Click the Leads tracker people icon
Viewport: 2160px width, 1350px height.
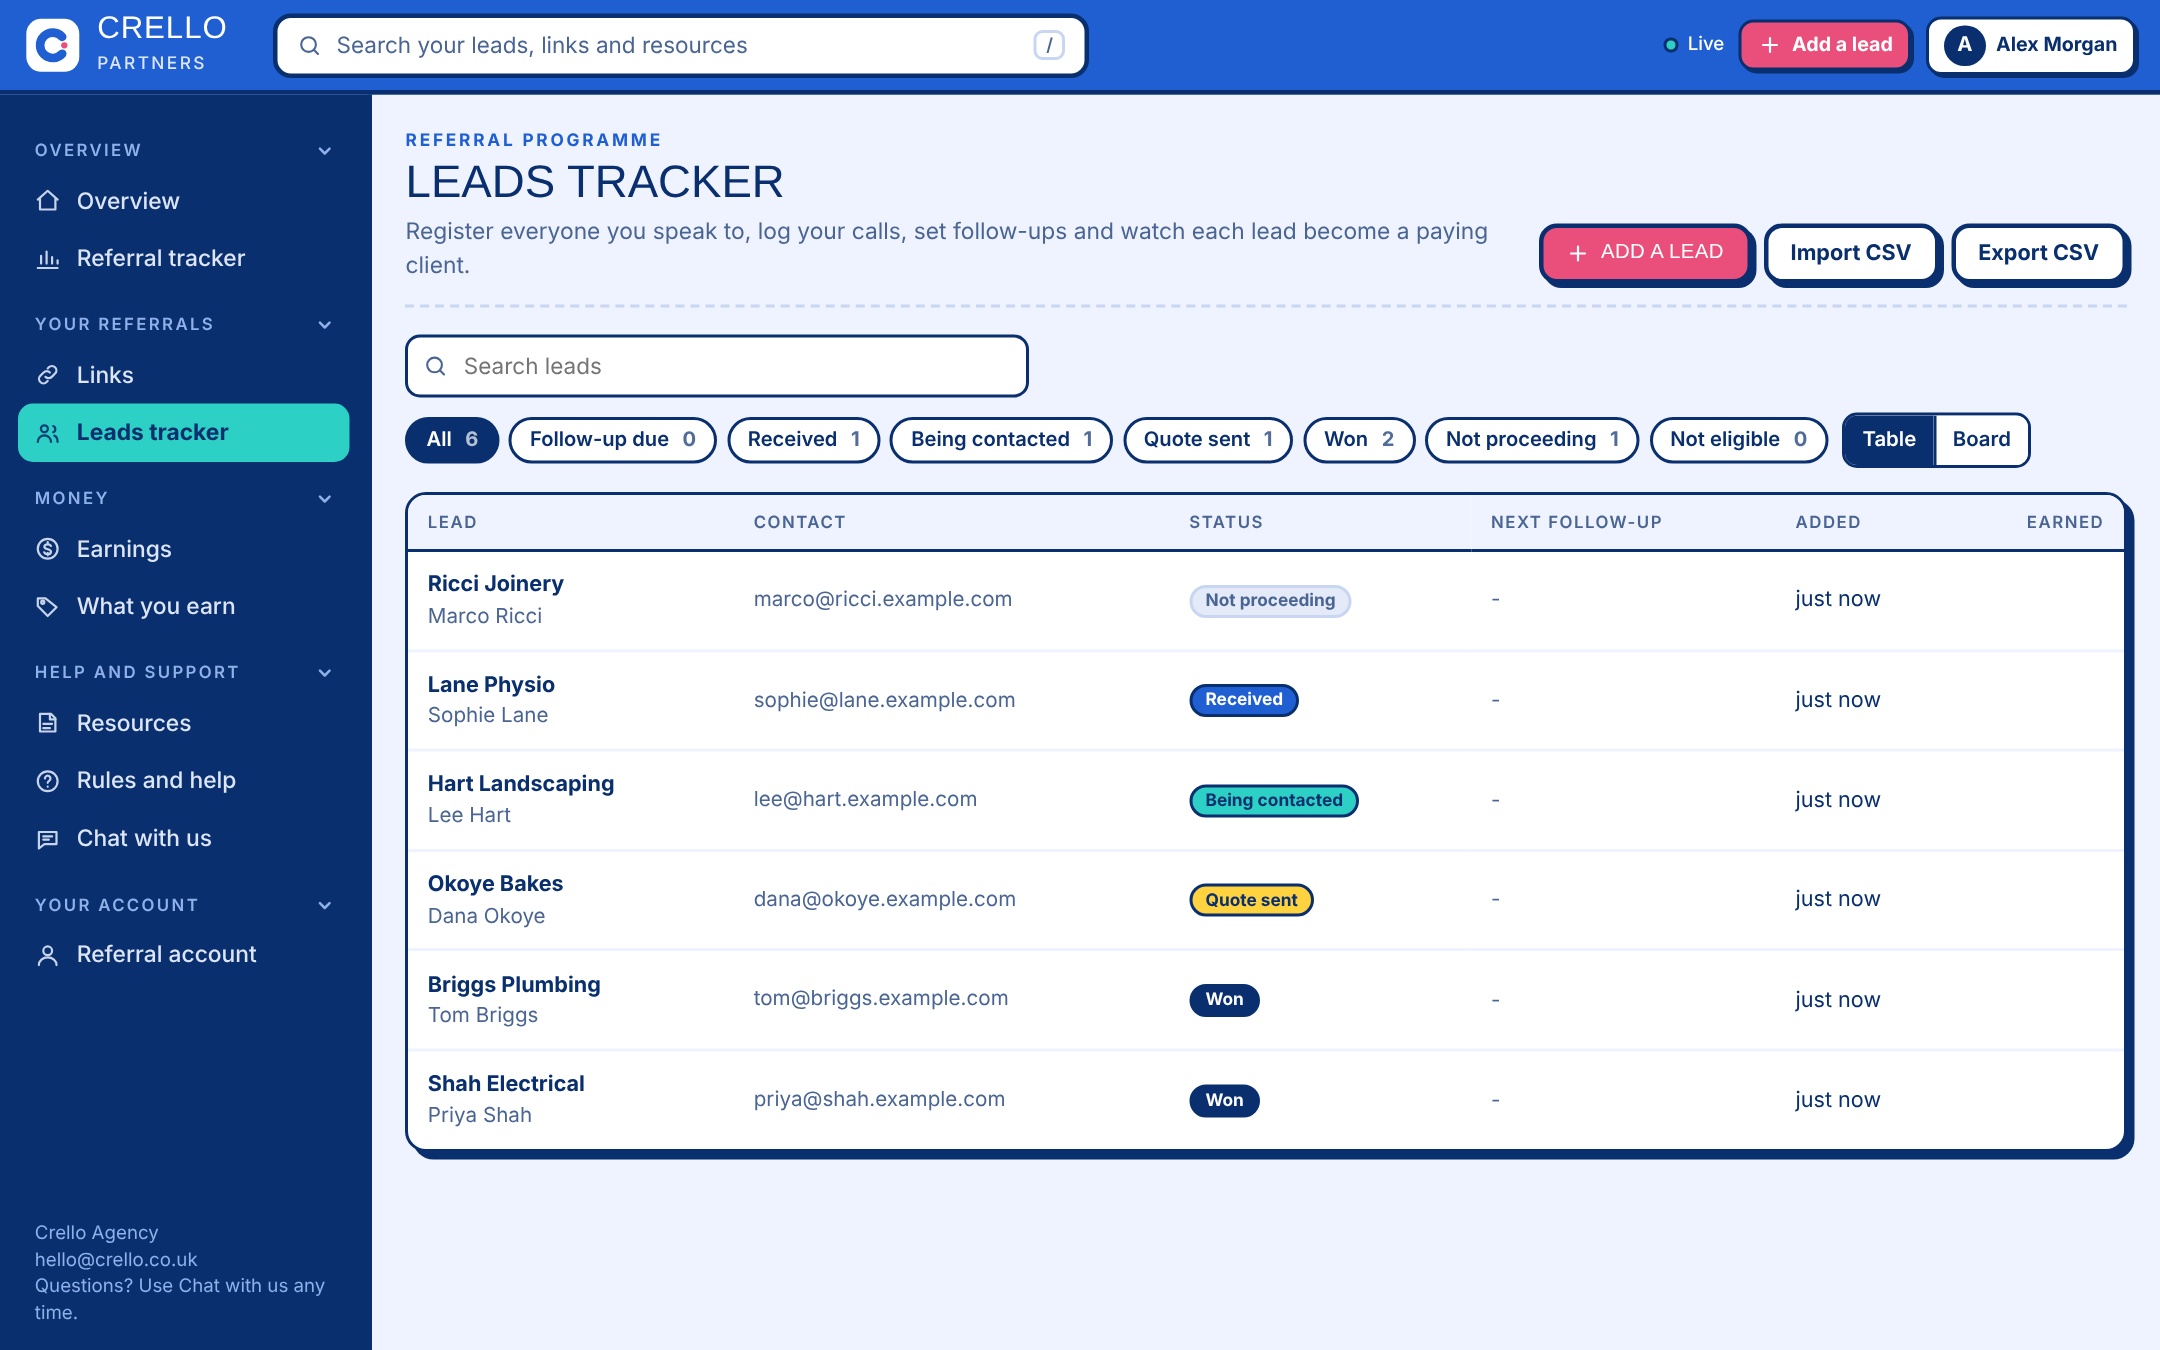click(x=47, y=433)
